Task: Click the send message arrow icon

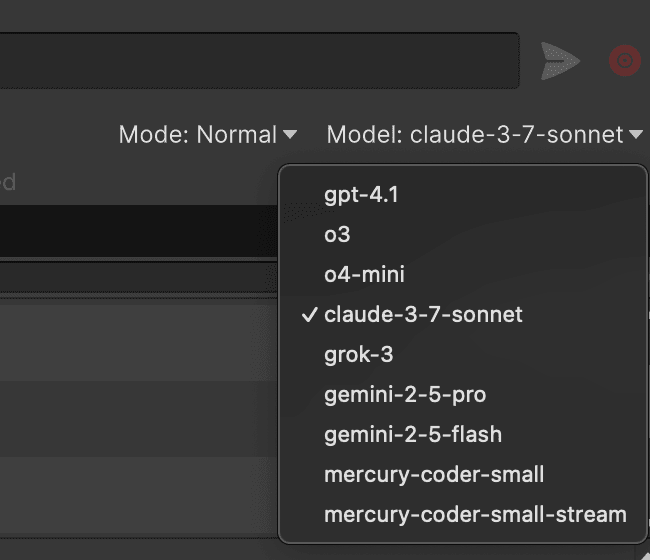Action: [560, 62]
